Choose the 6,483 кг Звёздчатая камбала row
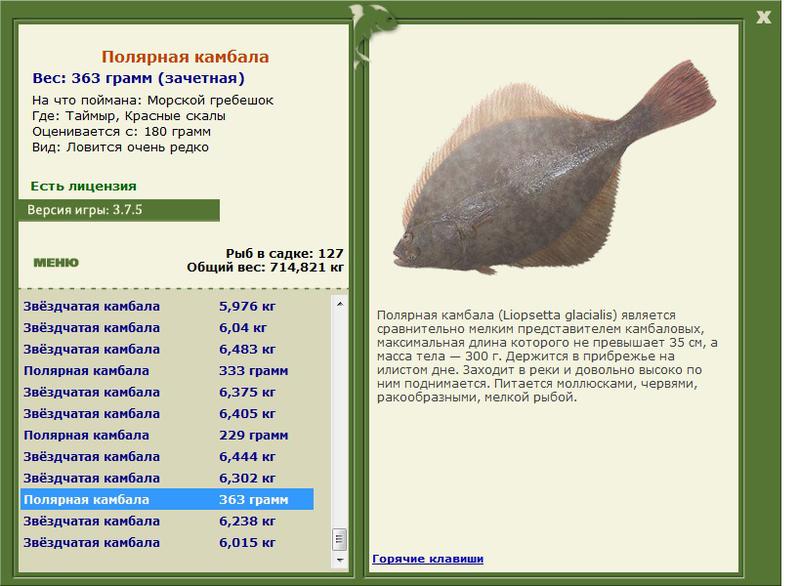 click(x=167, y=349)
